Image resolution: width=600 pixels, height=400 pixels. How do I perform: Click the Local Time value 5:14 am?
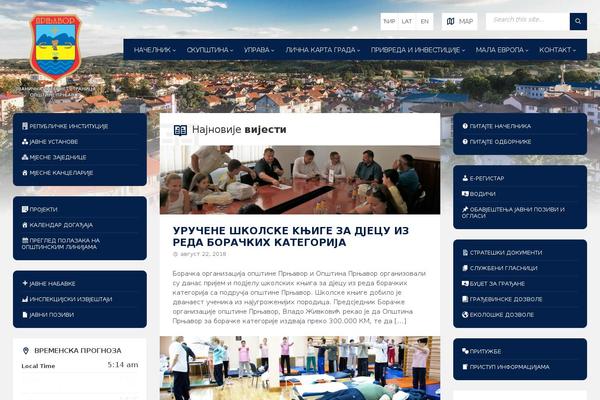pos(123,365)
